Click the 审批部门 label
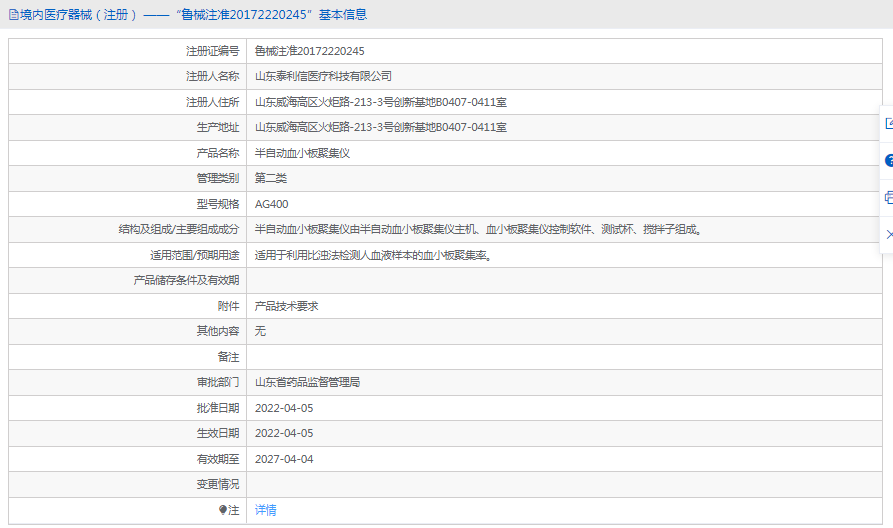This screenshot has width=893, height=528. 218,382
